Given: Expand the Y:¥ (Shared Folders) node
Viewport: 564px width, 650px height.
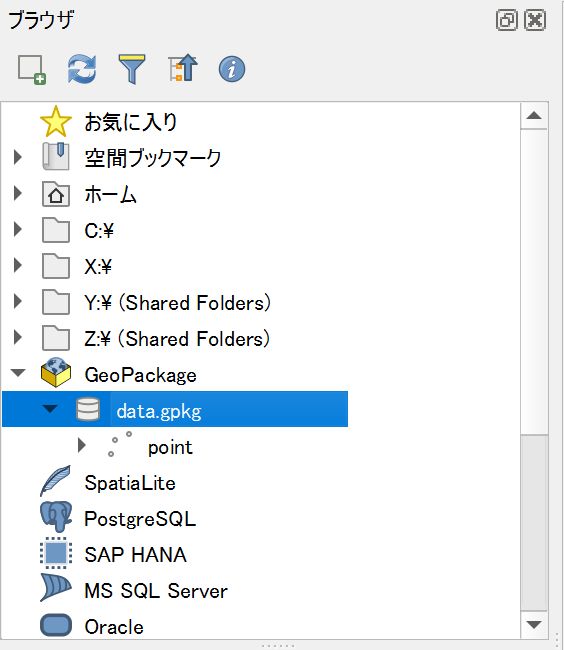Looking at the screenshot, I should coord(18,301).
